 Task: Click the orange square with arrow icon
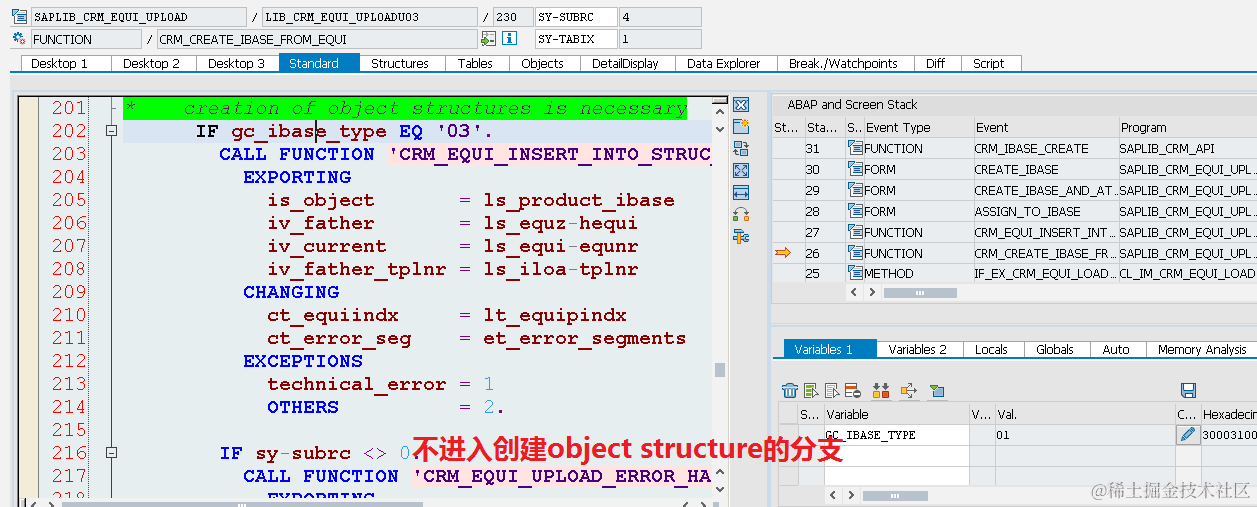click(x=908, y=390)
